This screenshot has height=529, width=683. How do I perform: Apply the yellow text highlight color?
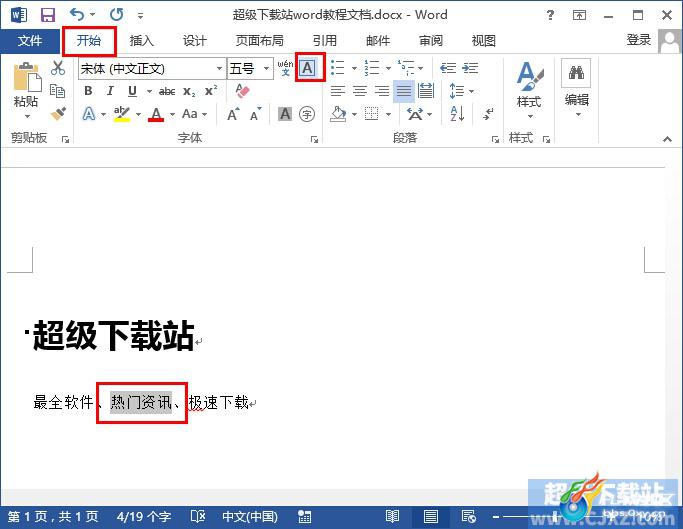click(122, 114)
